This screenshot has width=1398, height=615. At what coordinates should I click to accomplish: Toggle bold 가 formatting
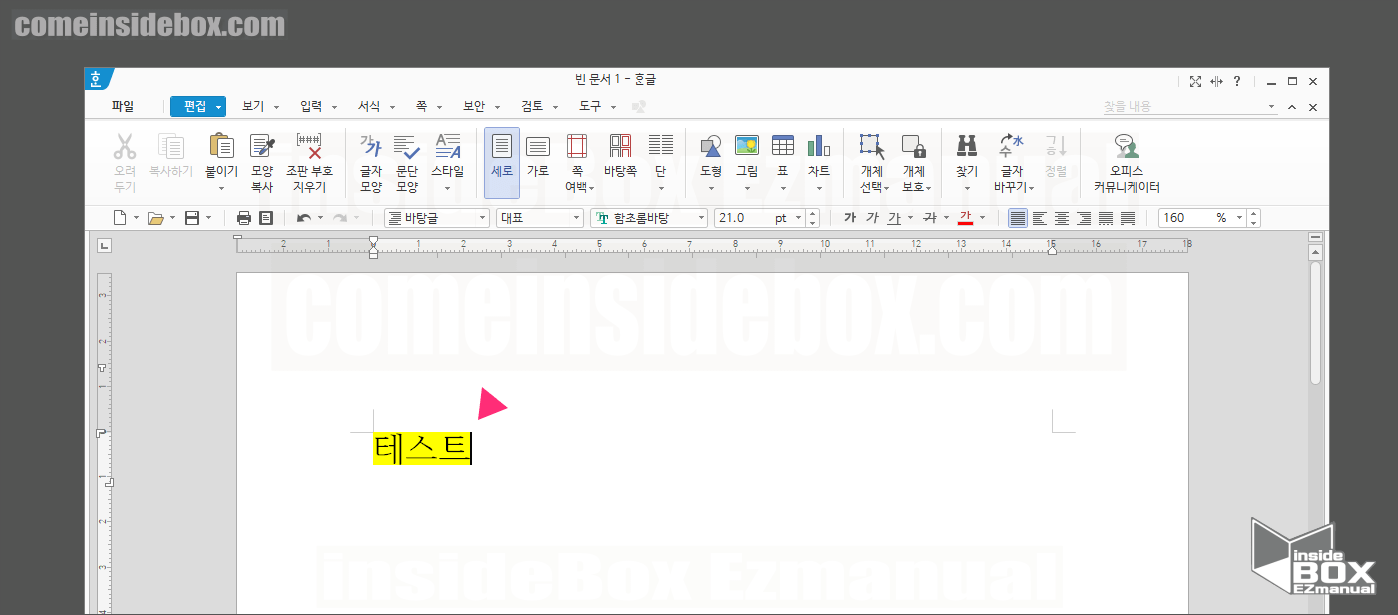click(x=850, y=218)
